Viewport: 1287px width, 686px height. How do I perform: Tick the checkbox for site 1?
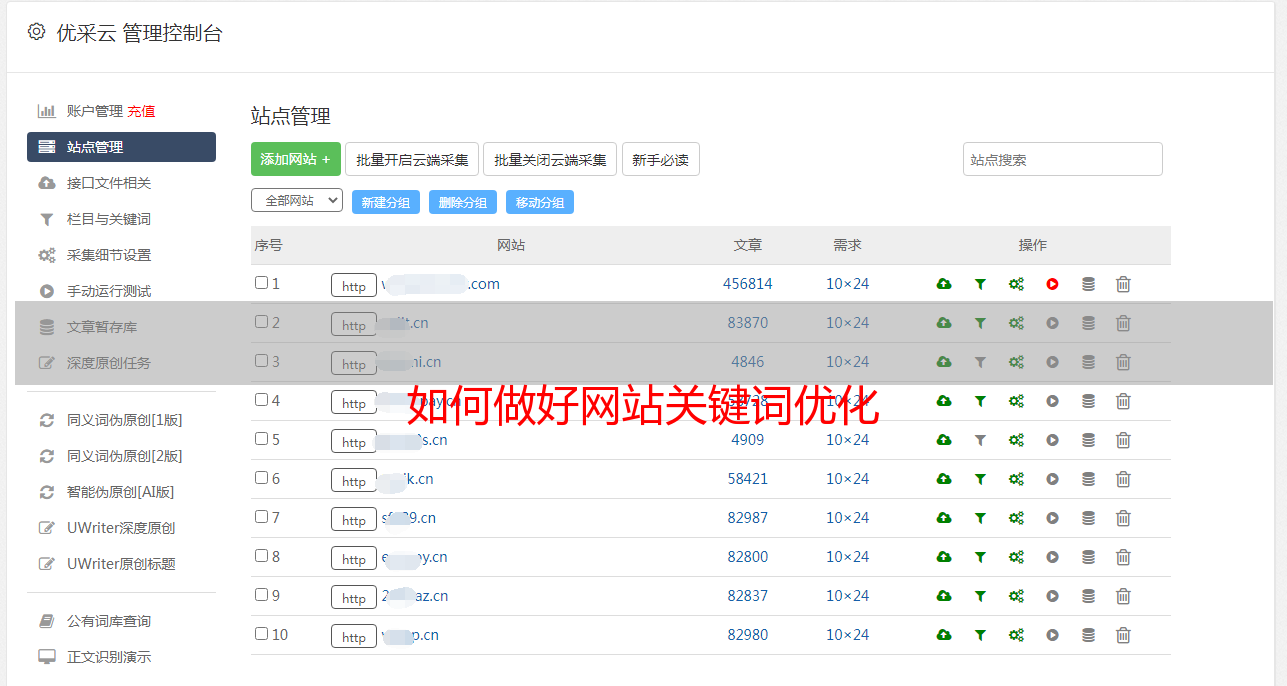pos(261,283)
